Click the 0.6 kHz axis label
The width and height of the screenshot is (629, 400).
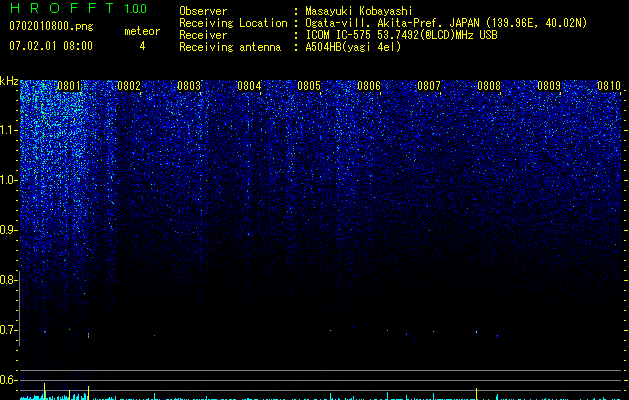[x=8, y=380]
